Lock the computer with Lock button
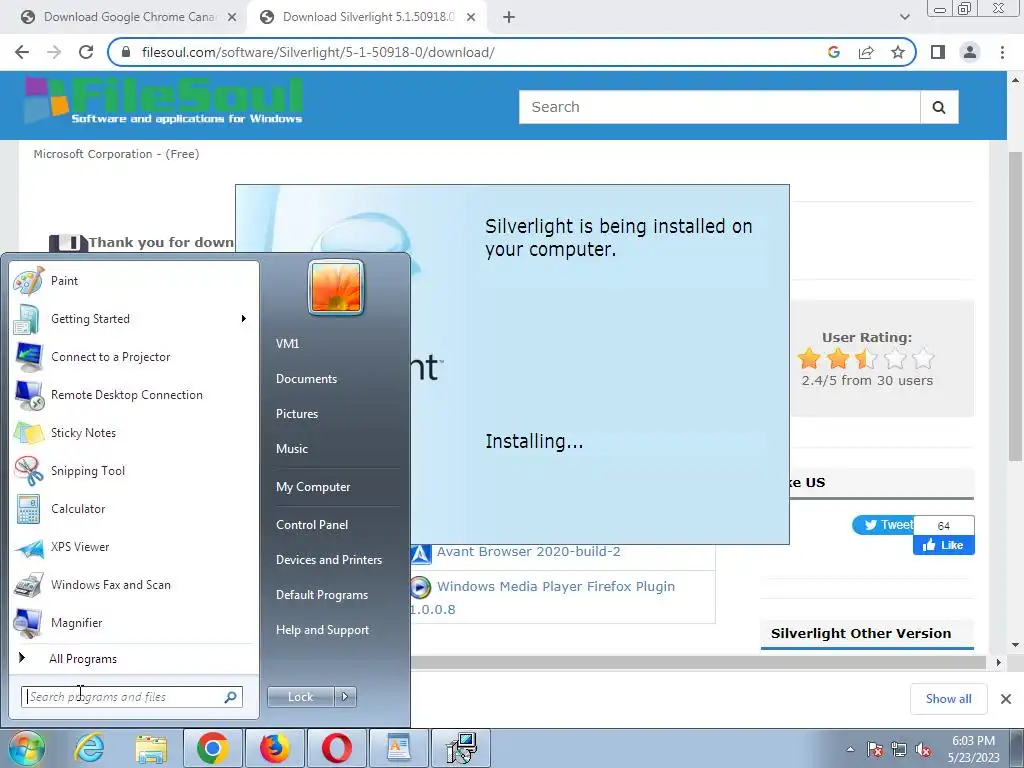Image resolution: width=1024 pixels, height=768 pixels. (x=300, y=697)
